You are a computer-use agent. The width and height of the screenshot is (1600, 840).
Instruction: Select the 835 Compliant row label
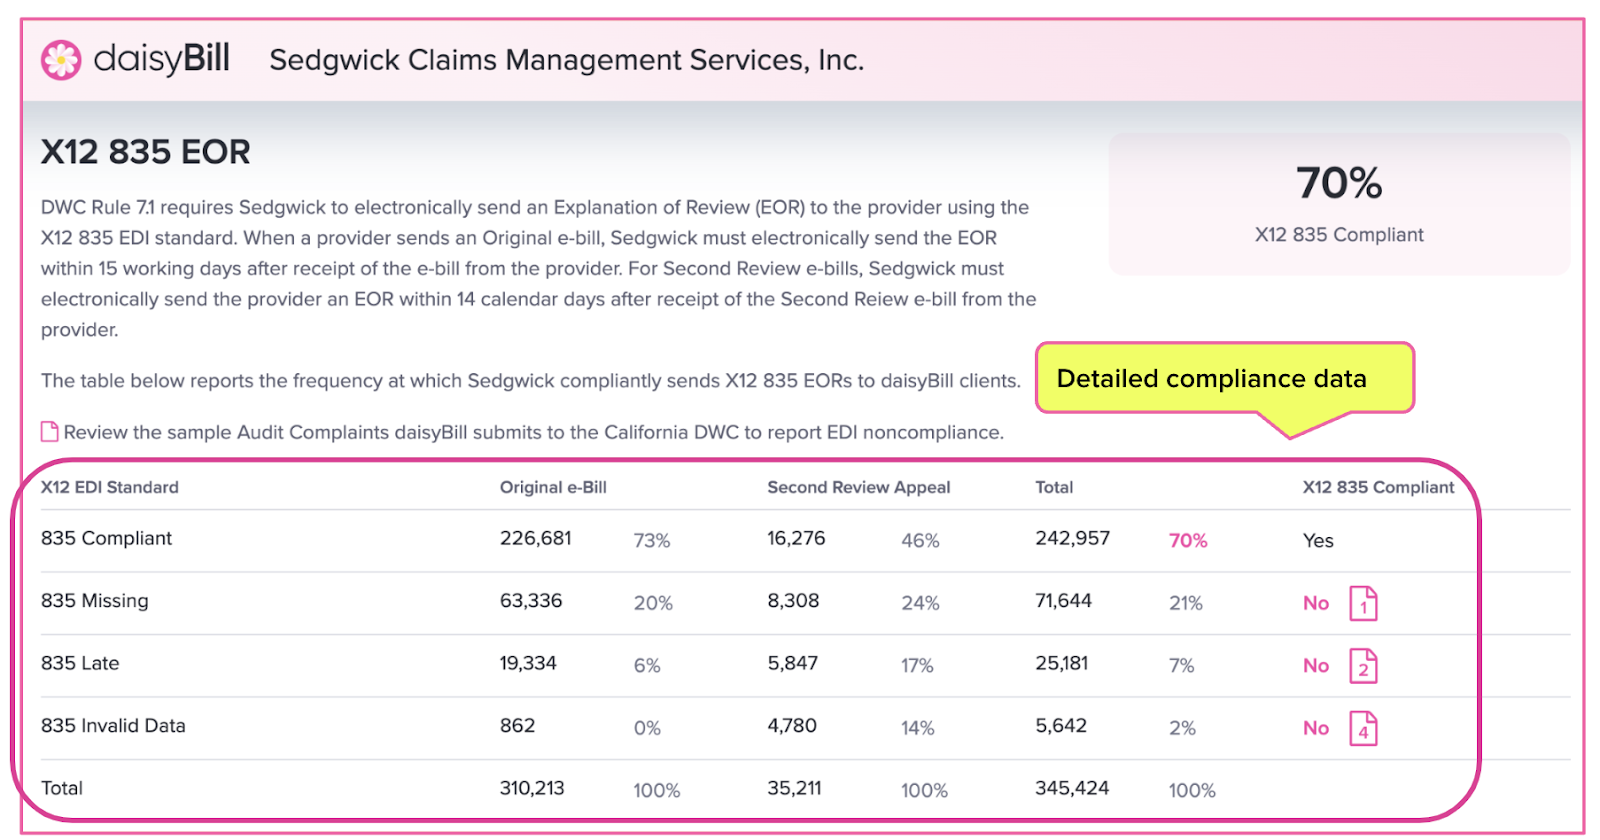click(x=106, y=538)
